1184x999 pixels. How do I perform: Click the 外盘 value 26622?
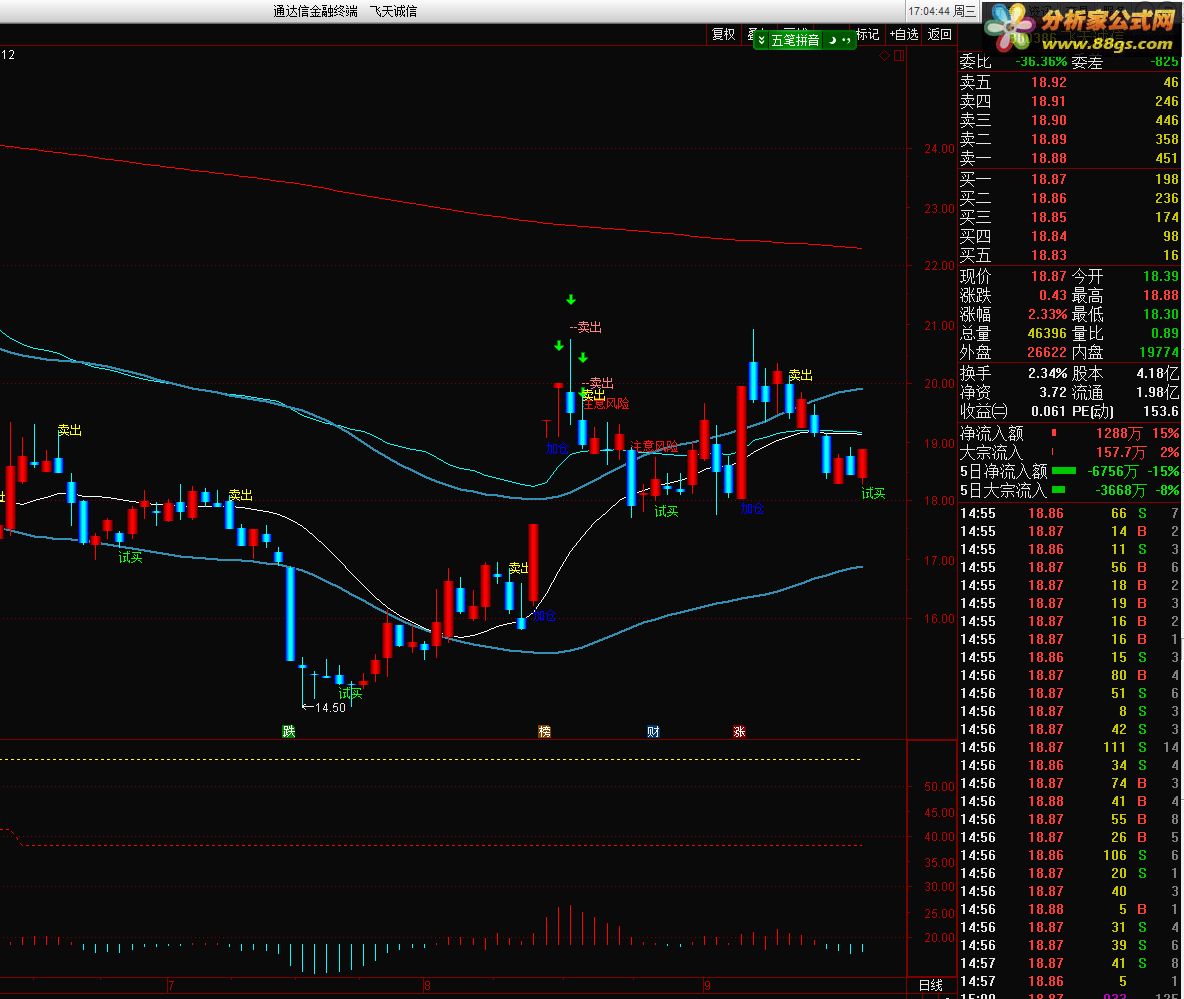pos(1047,352)
